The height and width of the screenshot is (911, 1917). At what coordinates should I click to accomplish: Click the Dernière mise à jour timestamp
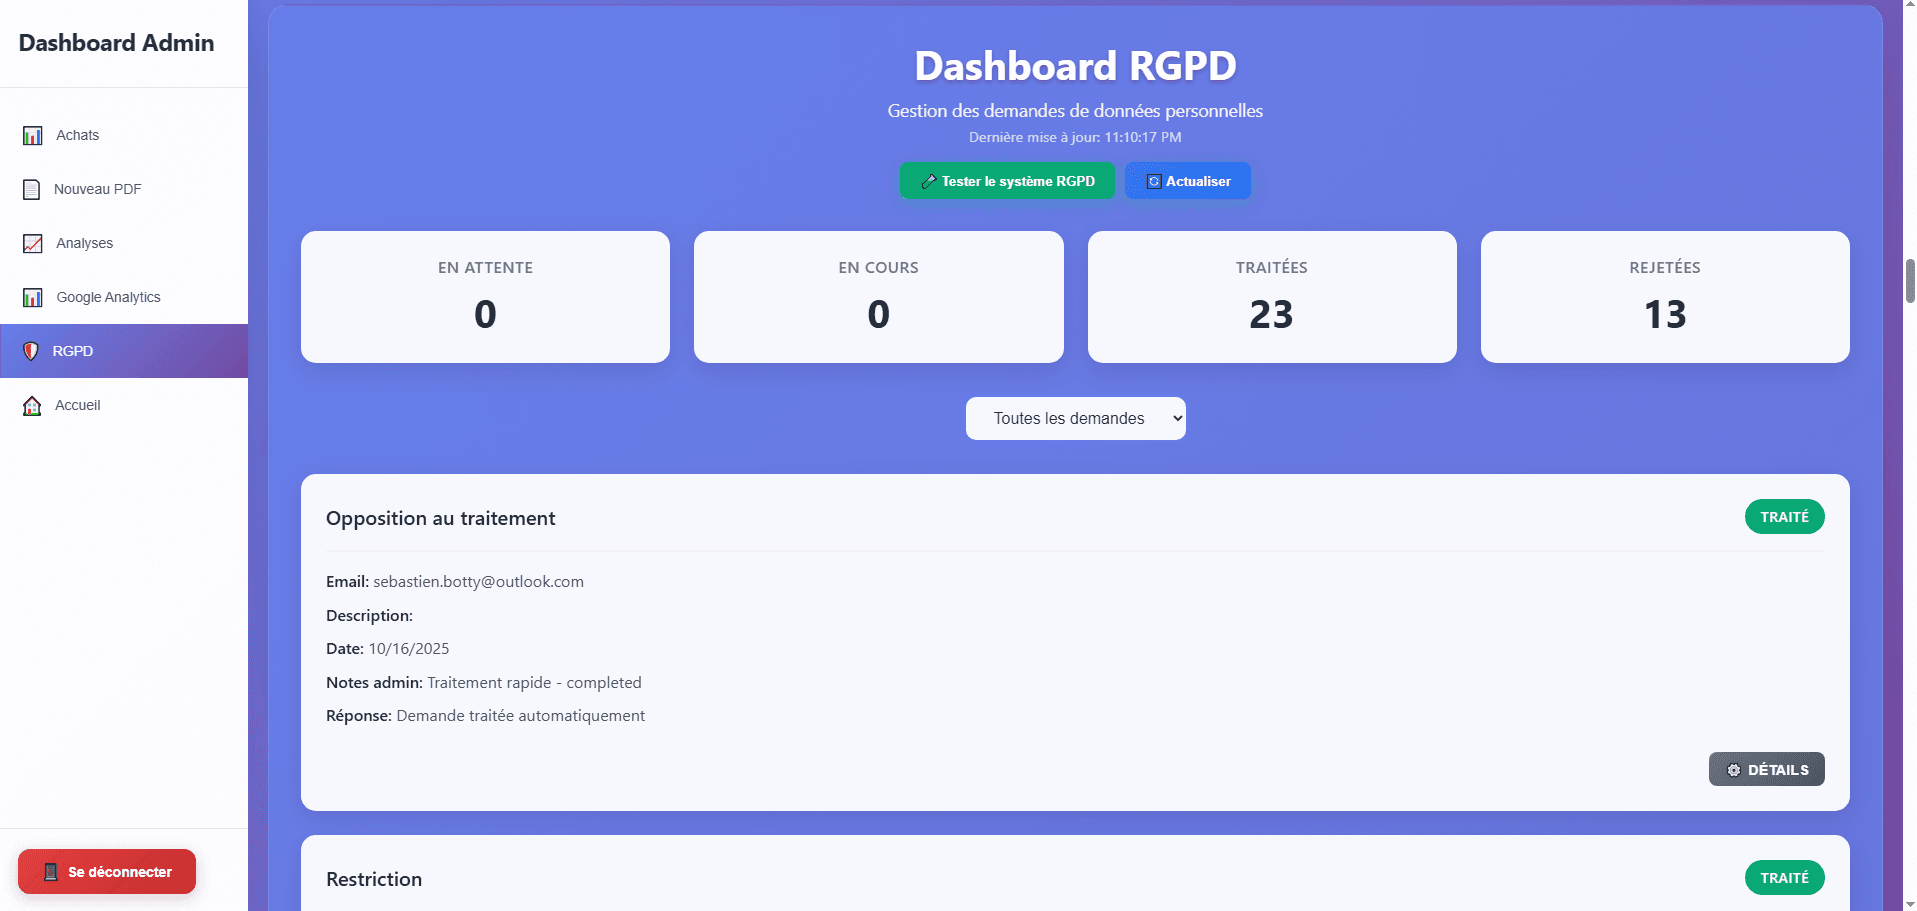point(1075,137)
